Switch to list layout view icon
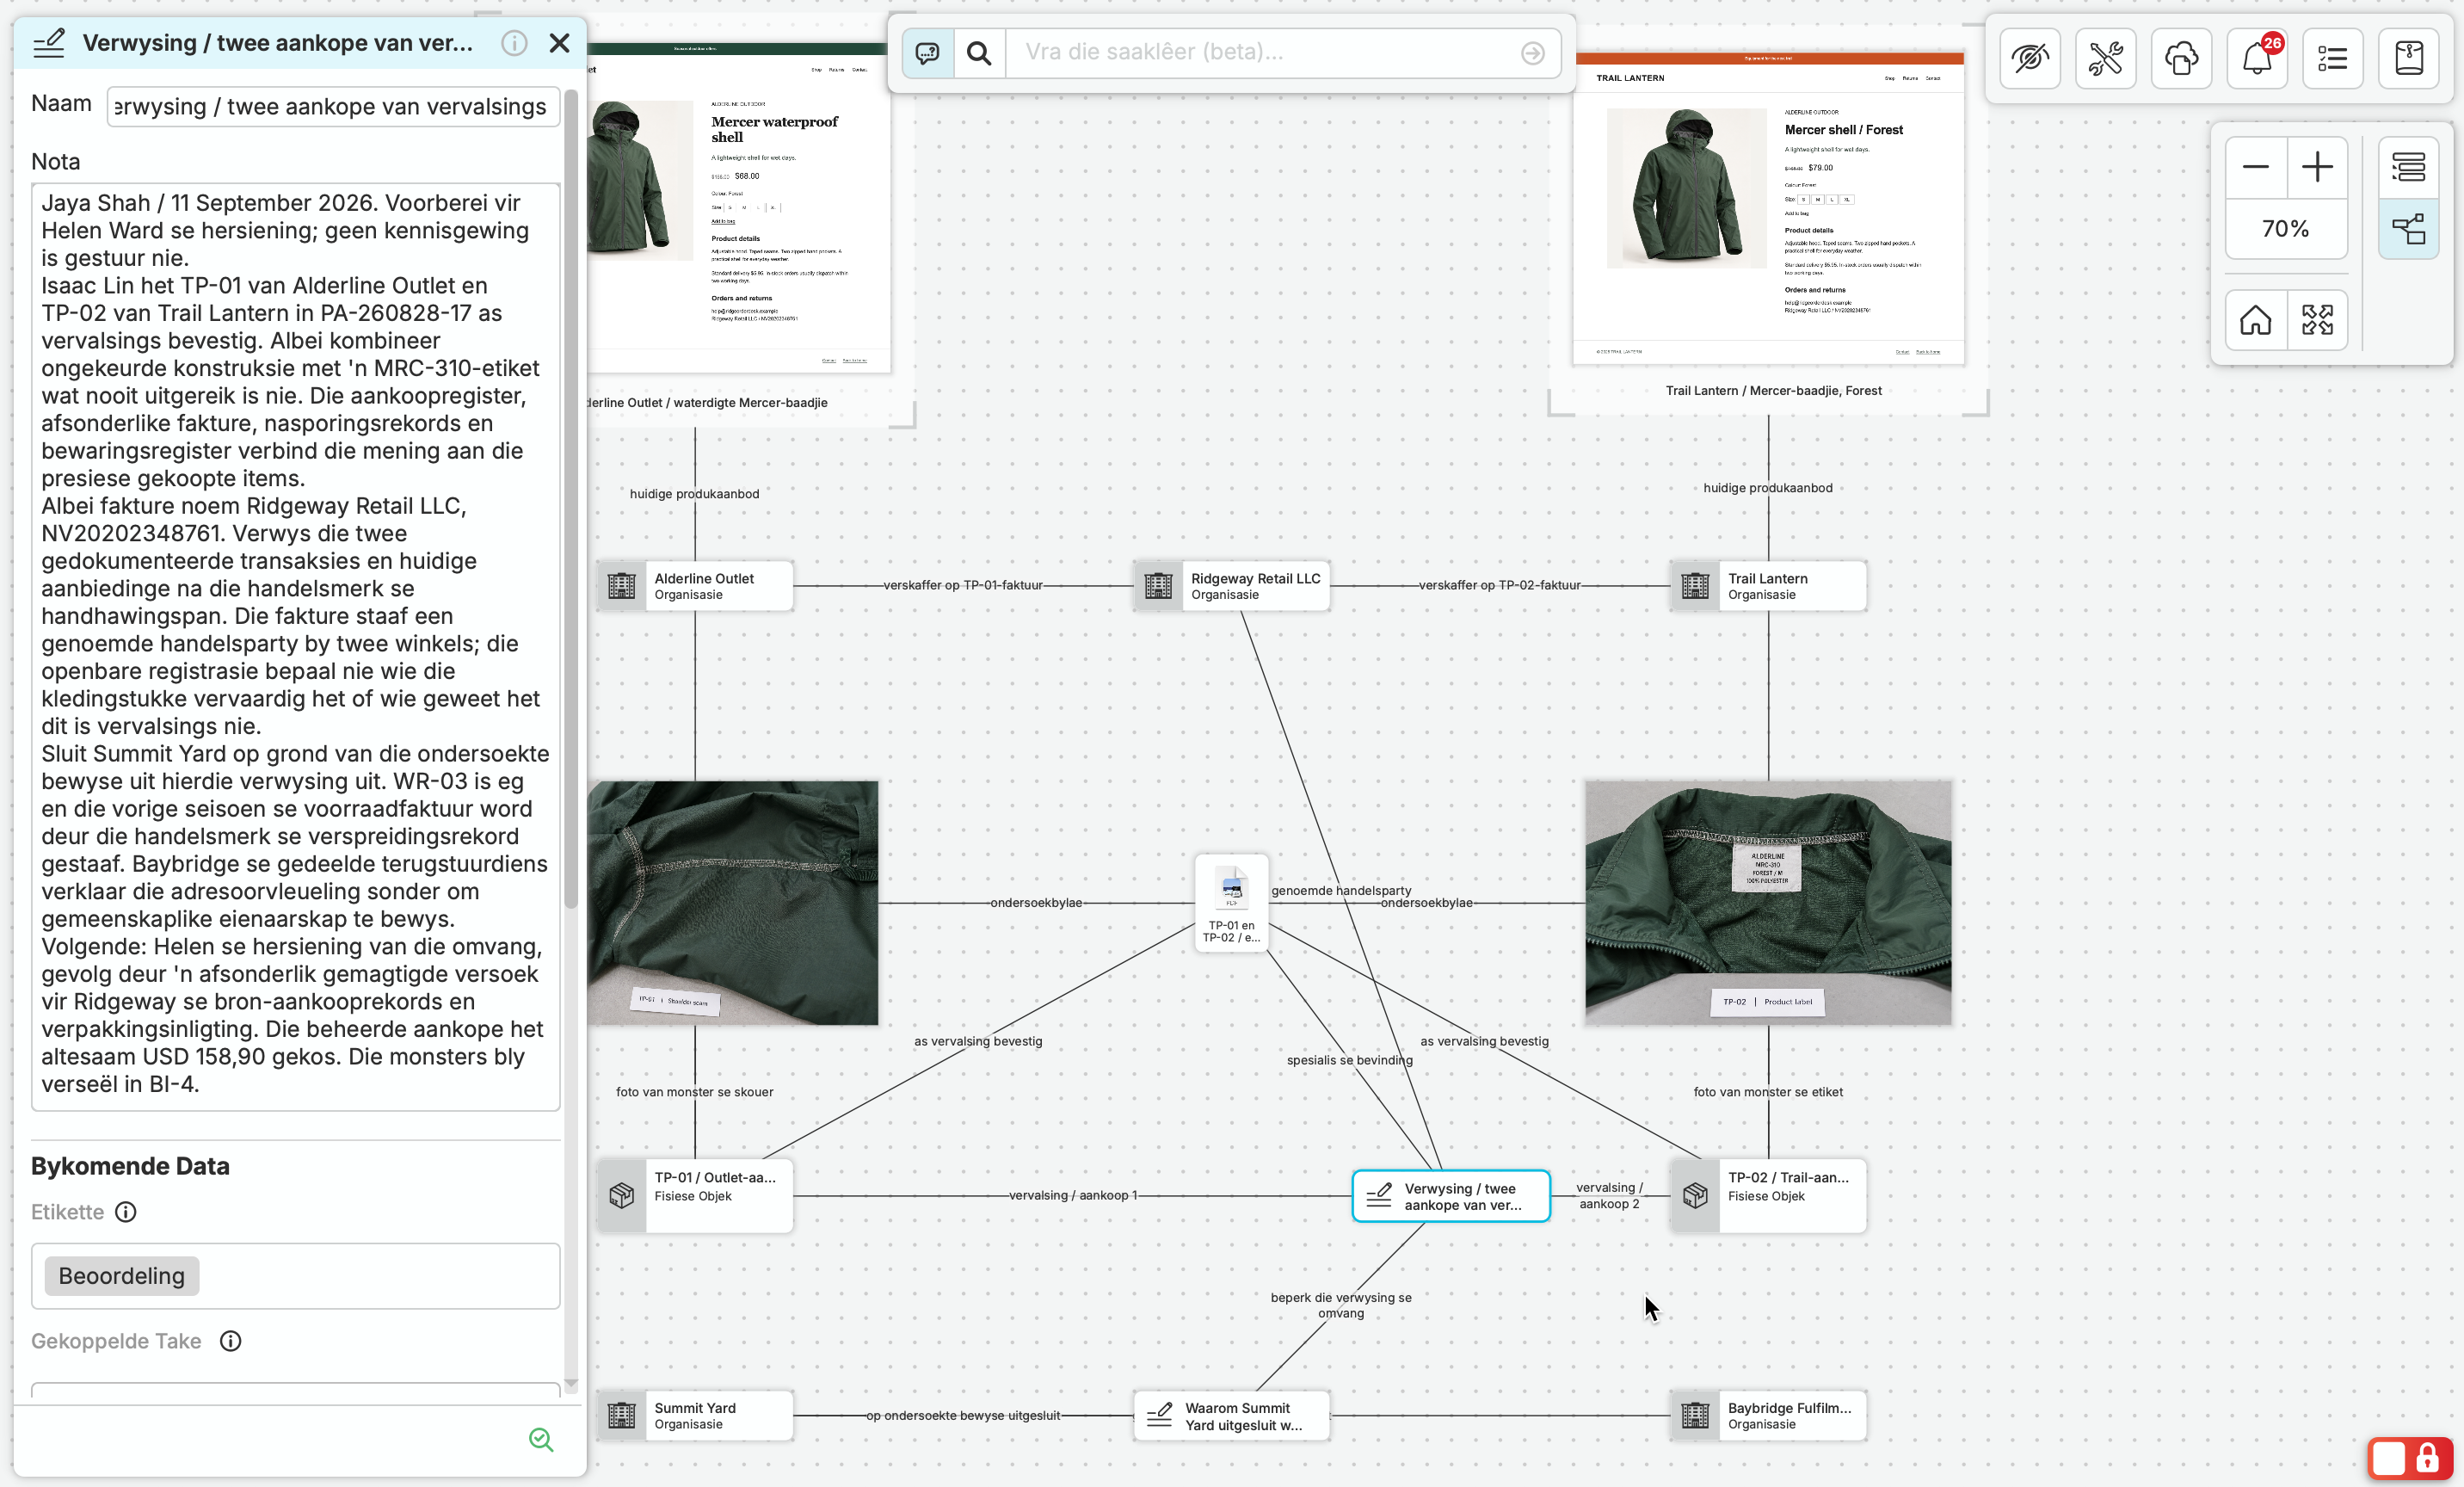 [x=2409, y=167]
